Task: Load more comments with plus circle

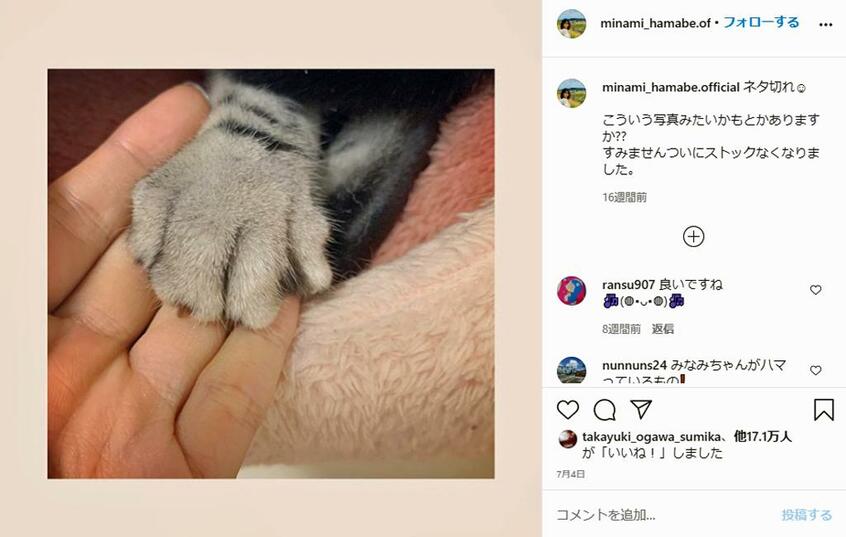Action: [693, 236]
